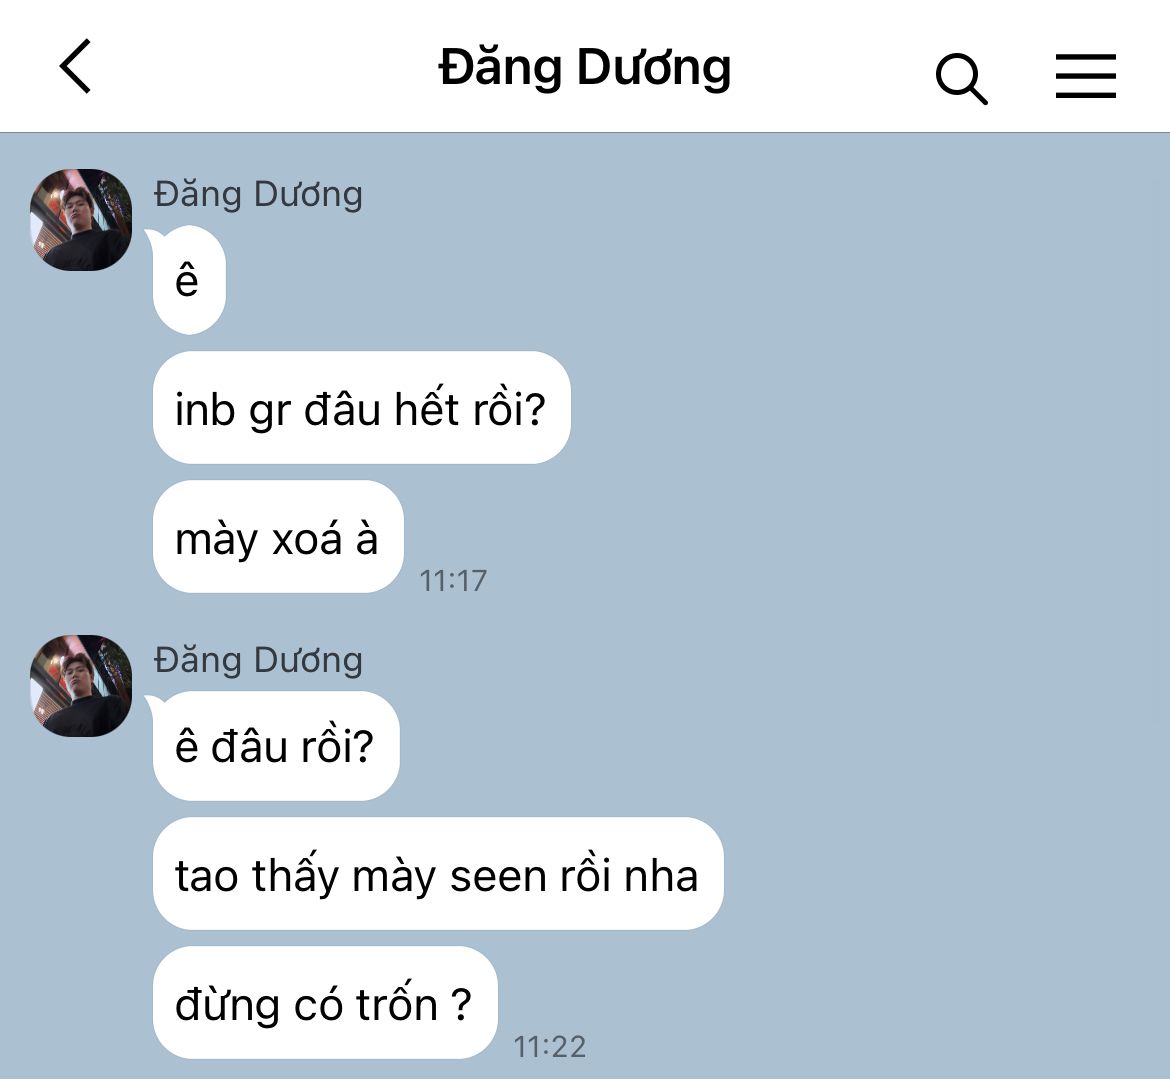Tap sender name above 'ê đâu rồi?'
This screenshot has height=1079, width=1170.
(258, 661)
